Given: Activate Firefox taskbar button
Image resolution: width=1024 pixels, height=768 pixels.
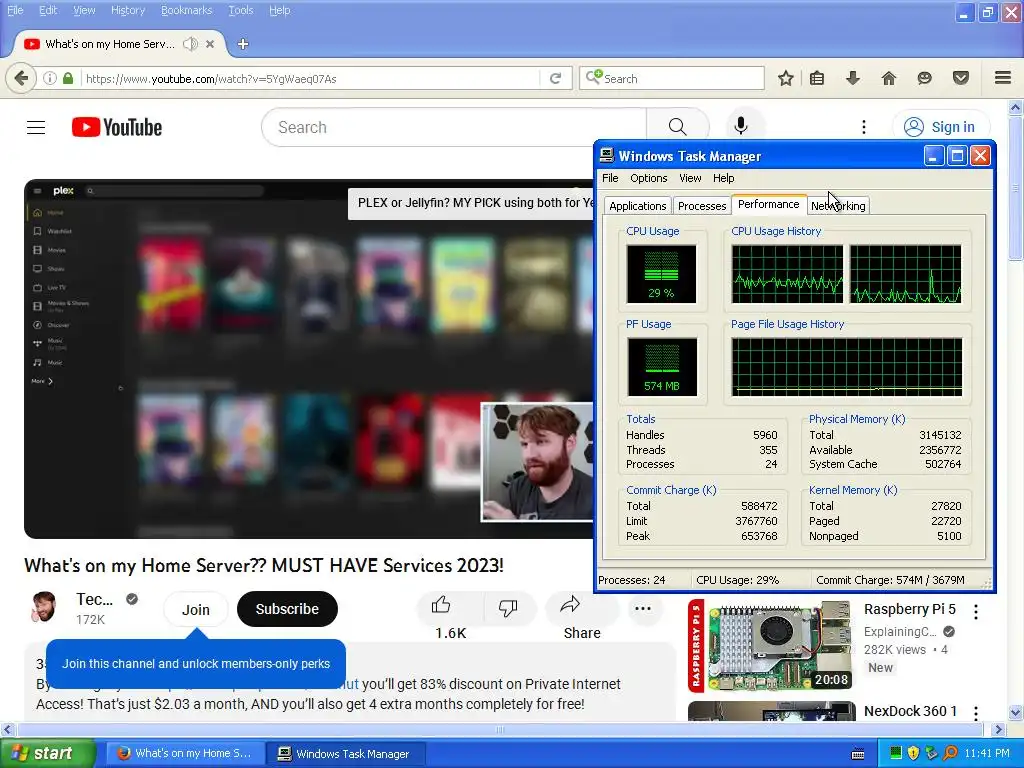Looking at the screenshot, I should pos(185,754).
